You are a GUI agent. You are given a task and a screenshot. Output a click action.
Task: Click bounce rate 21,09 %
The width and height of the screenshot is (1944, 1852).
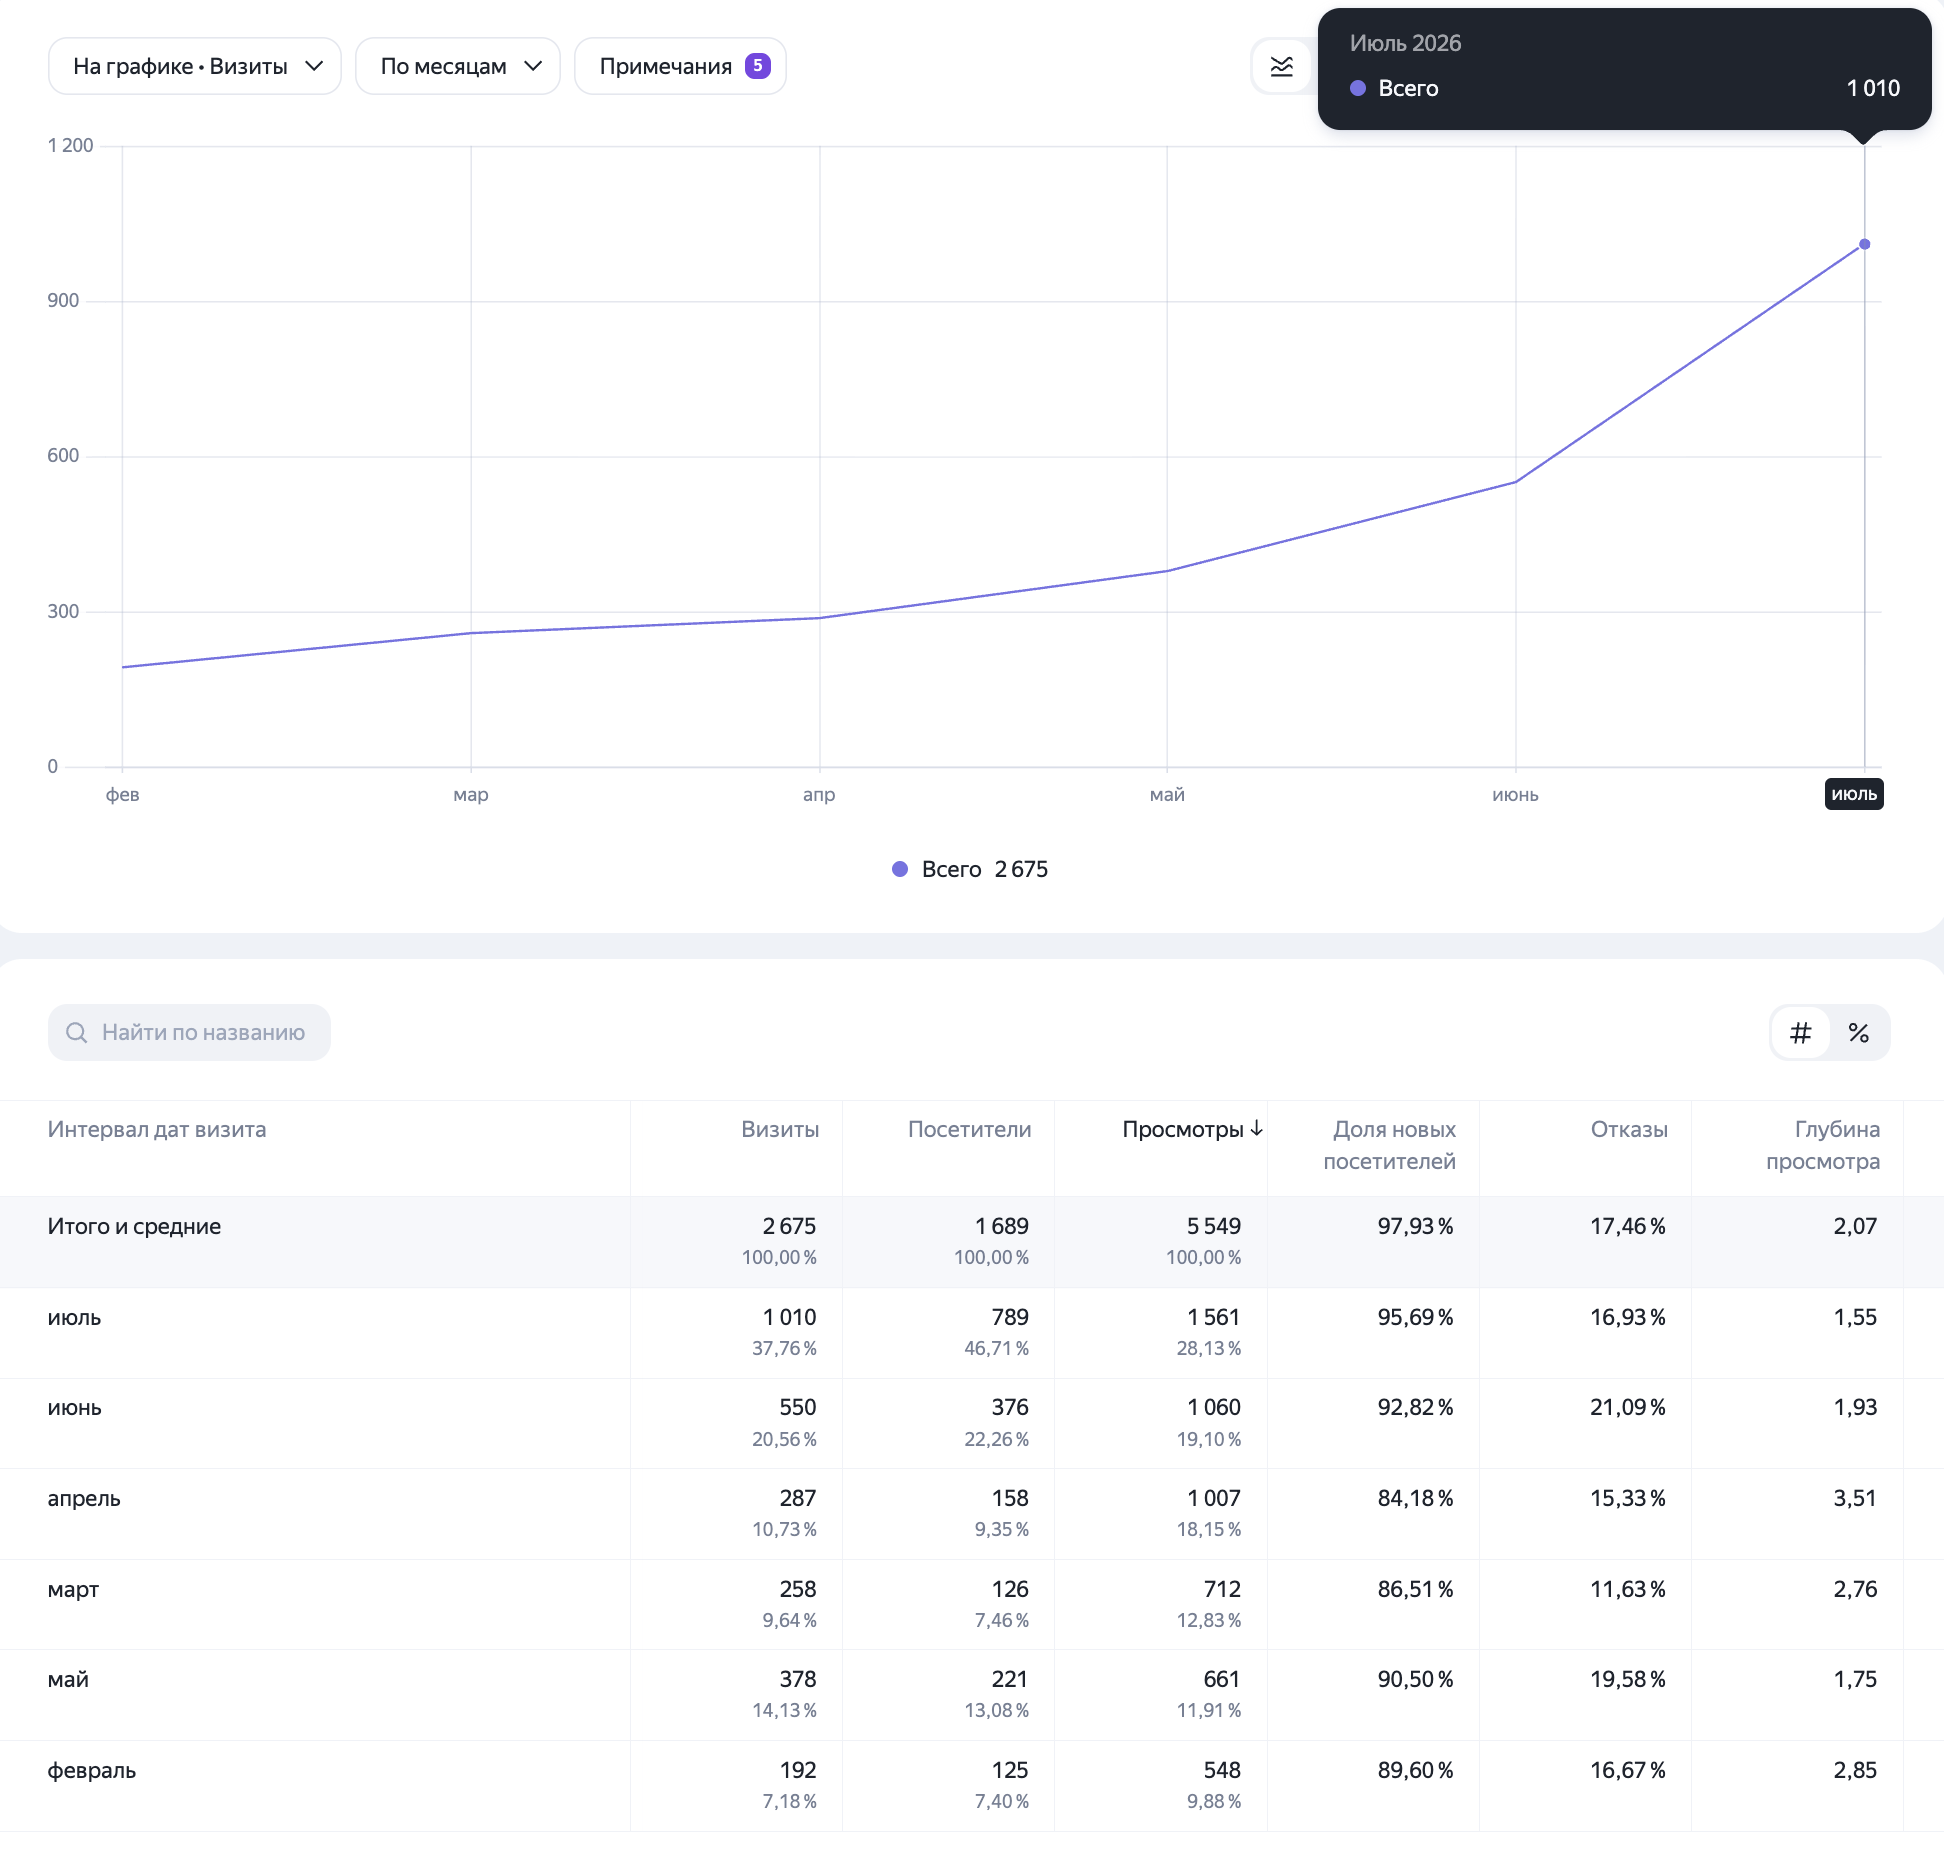1628,1407
